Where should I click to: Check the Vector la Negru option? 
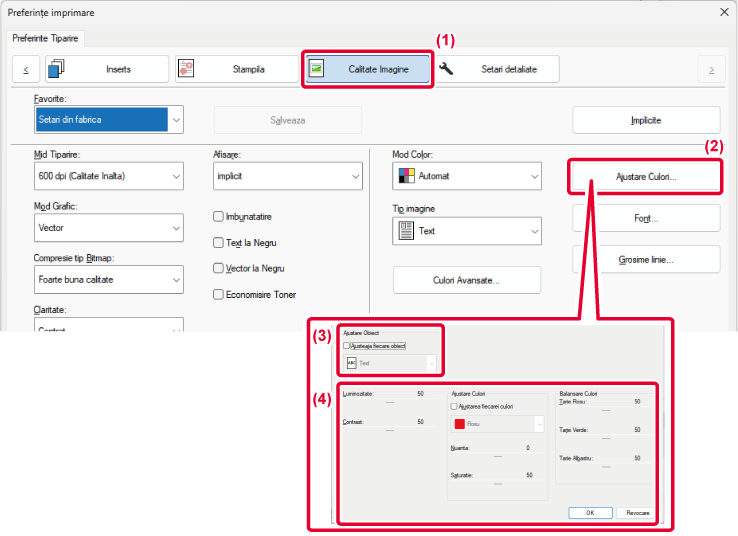pyautogui.click(x=219, y=268)
